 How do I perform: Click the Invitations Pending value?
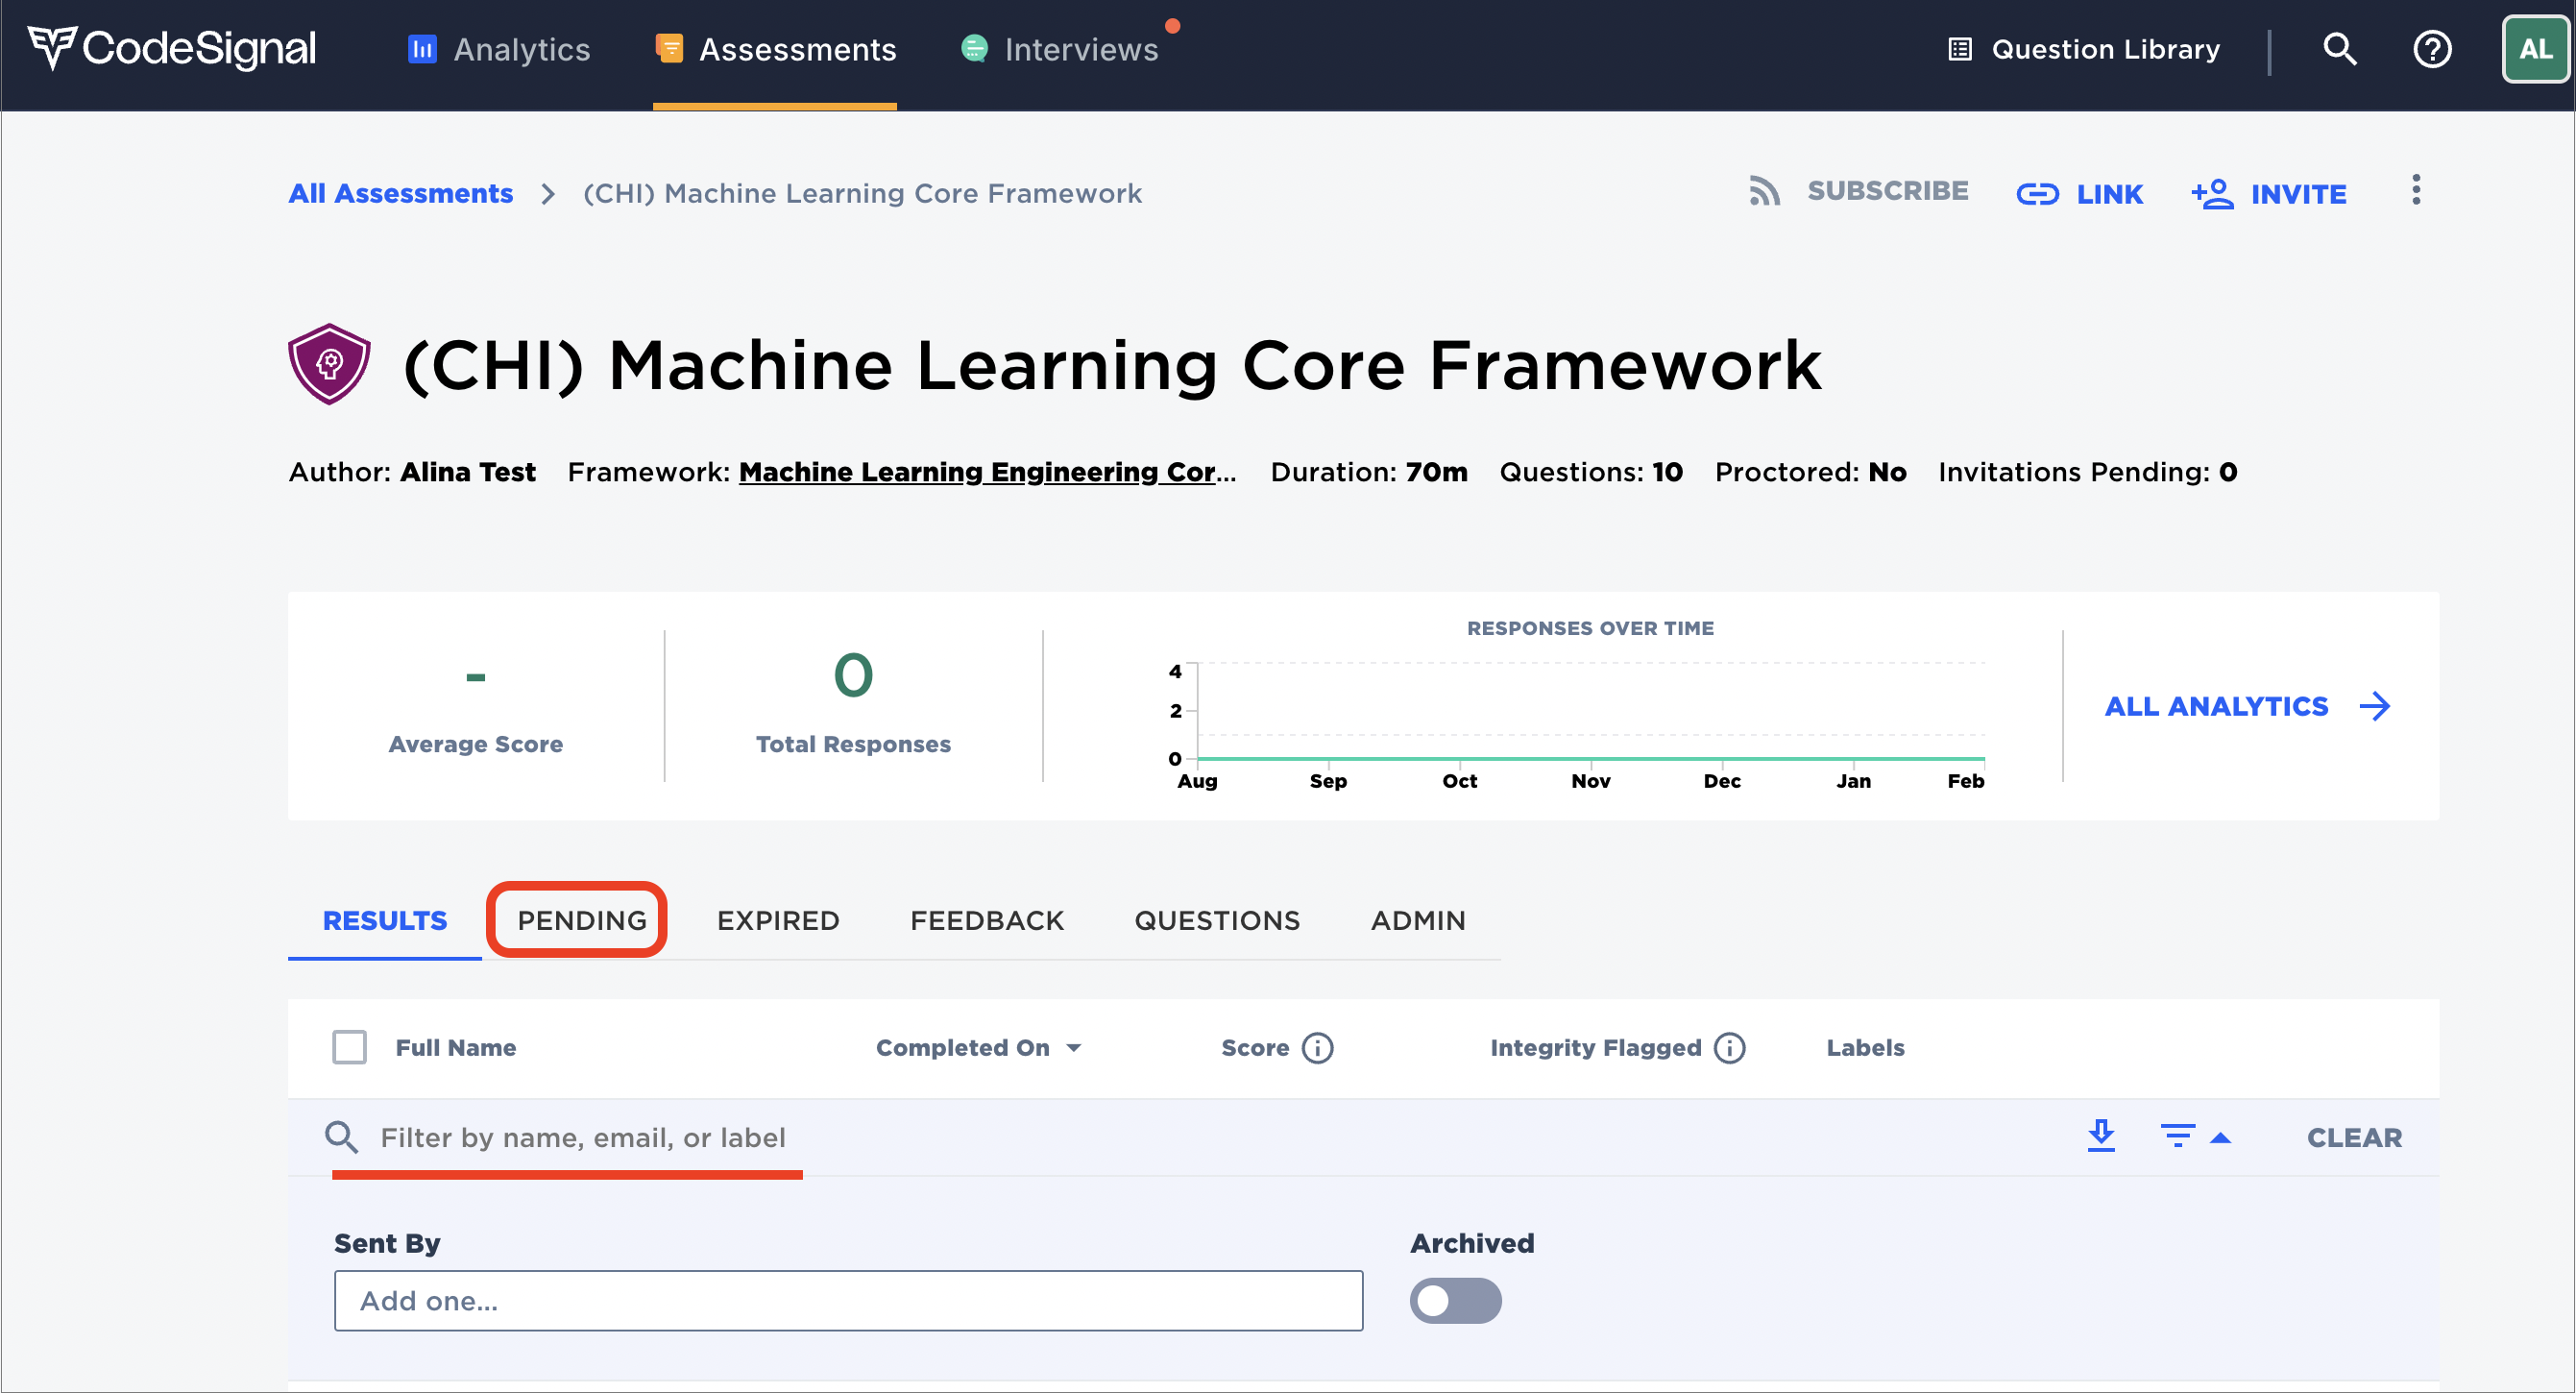point(2228,472)
